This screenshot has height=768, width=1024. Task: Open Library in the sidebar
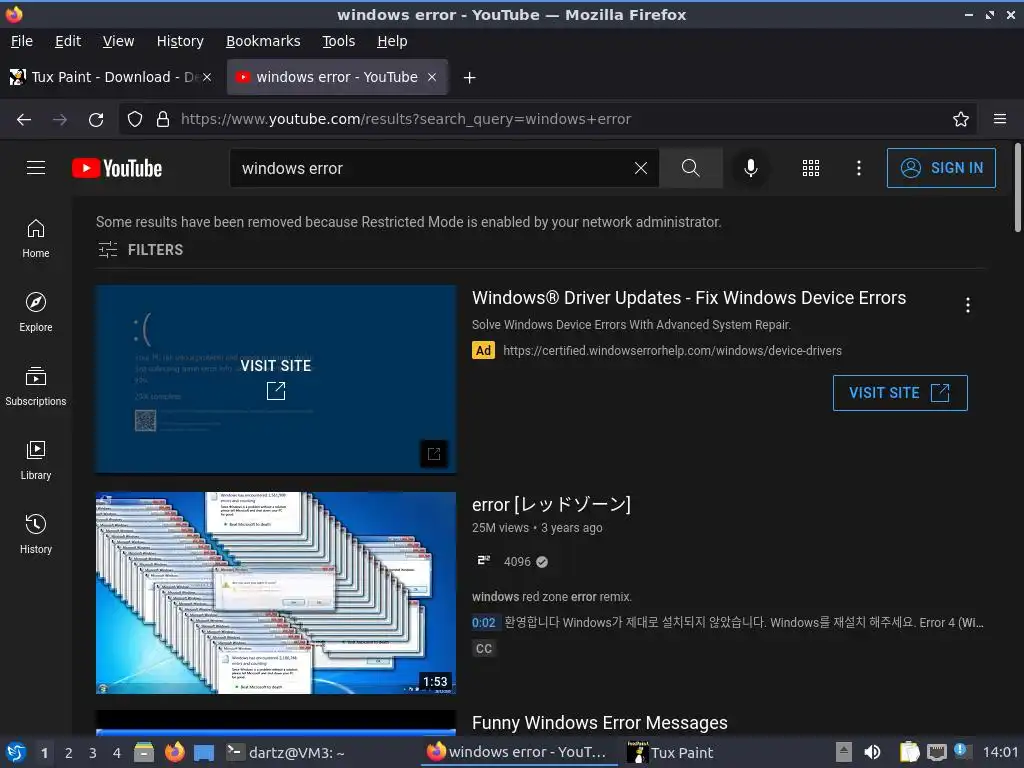coord(36,461)
